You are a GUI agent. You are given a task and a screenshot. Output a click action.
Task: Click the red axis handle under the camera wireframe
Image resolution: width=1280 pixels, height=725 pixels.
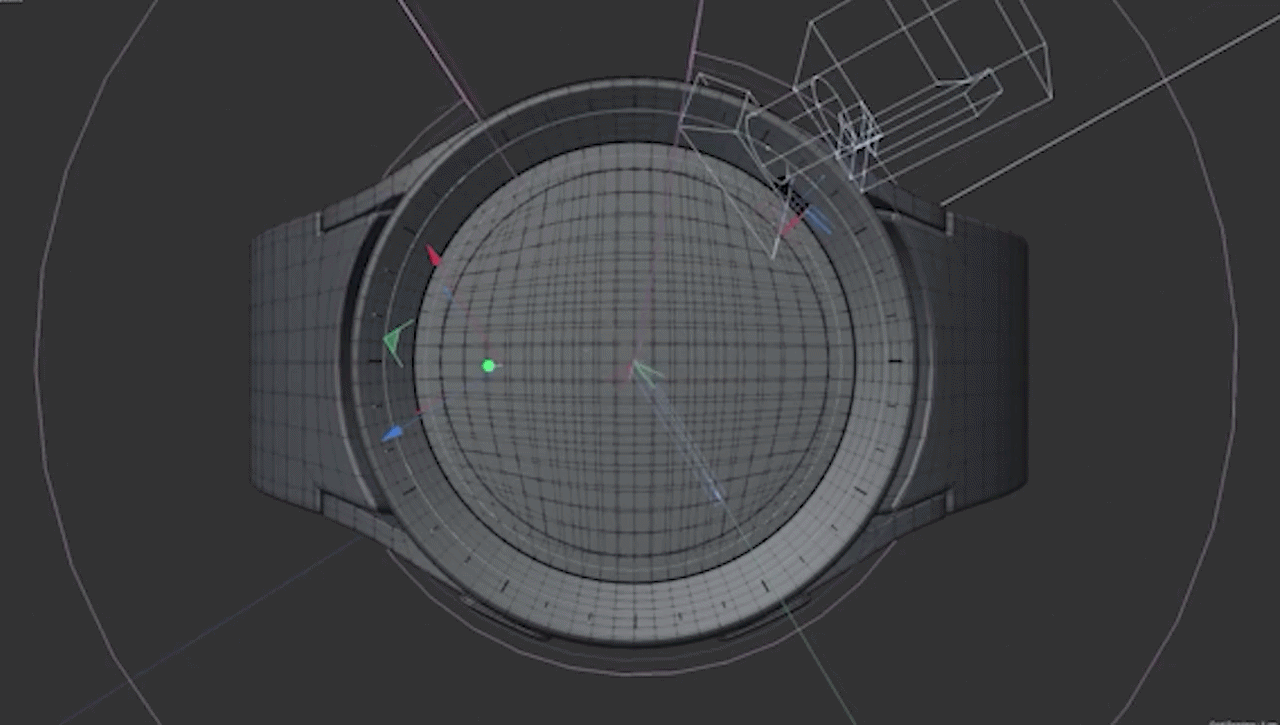point(790,226)
